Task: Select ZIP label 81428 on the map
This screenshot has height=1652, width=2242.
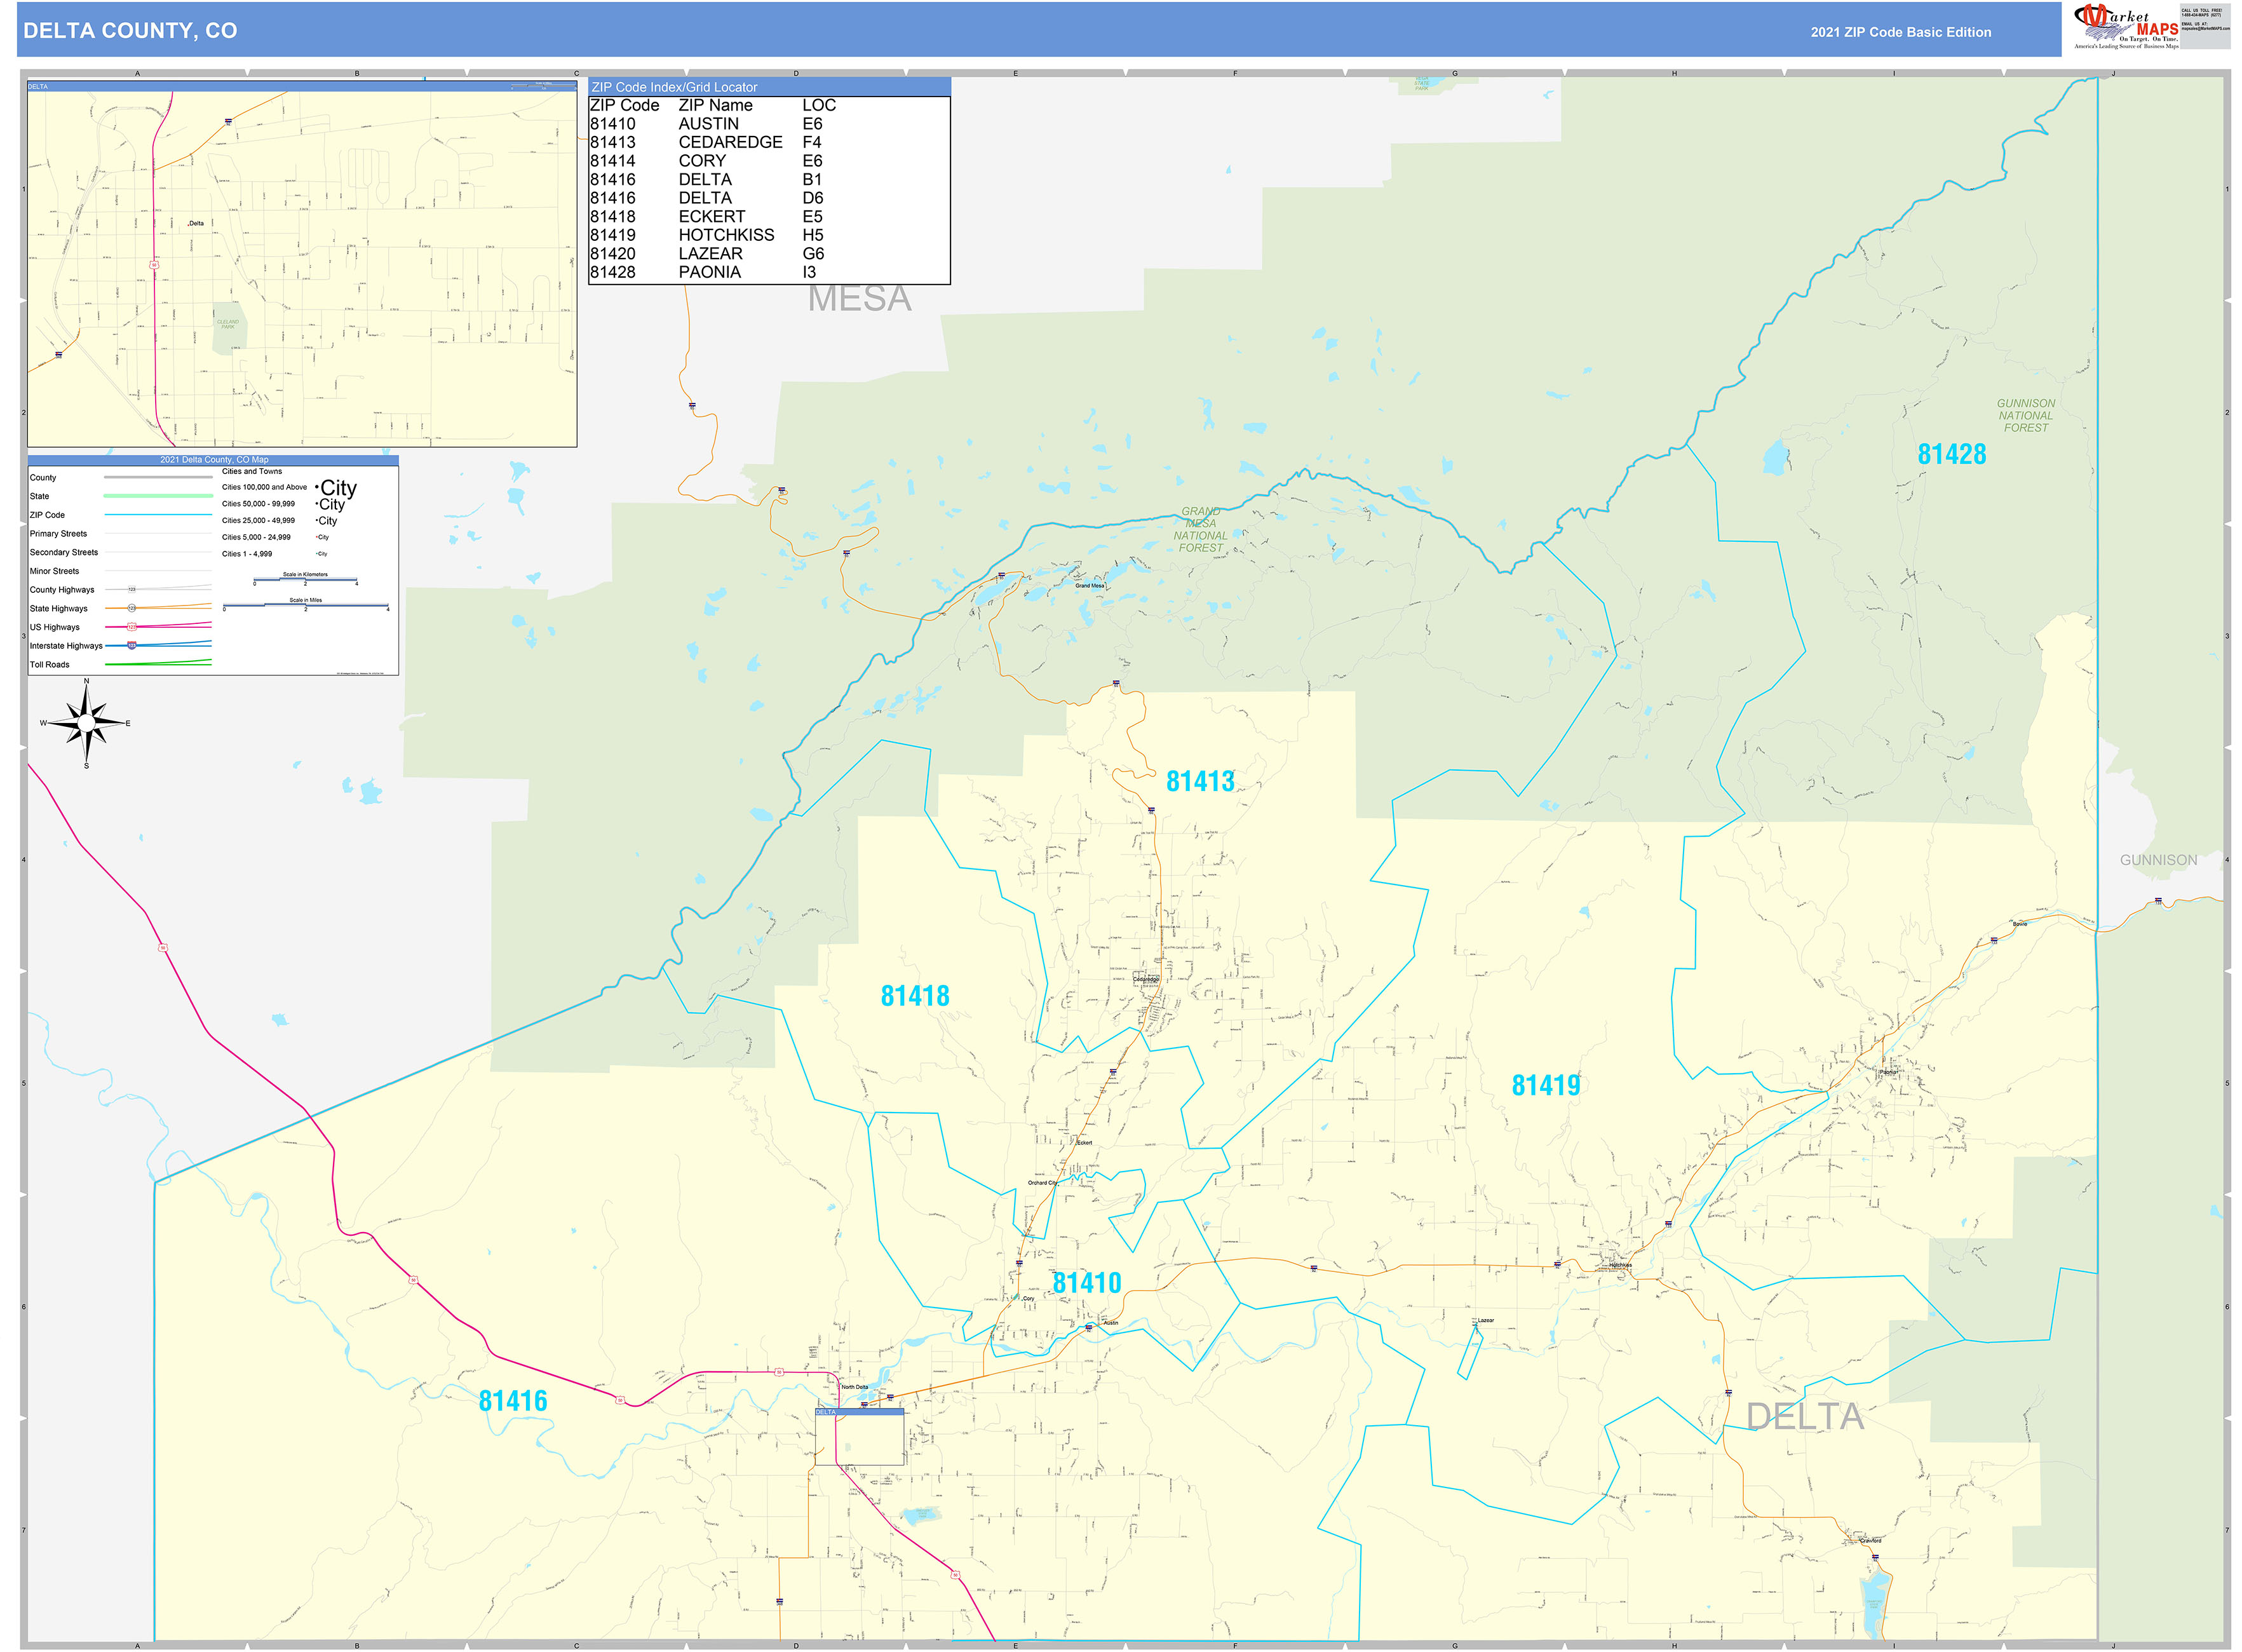Action: click(x=1951, y=454)
